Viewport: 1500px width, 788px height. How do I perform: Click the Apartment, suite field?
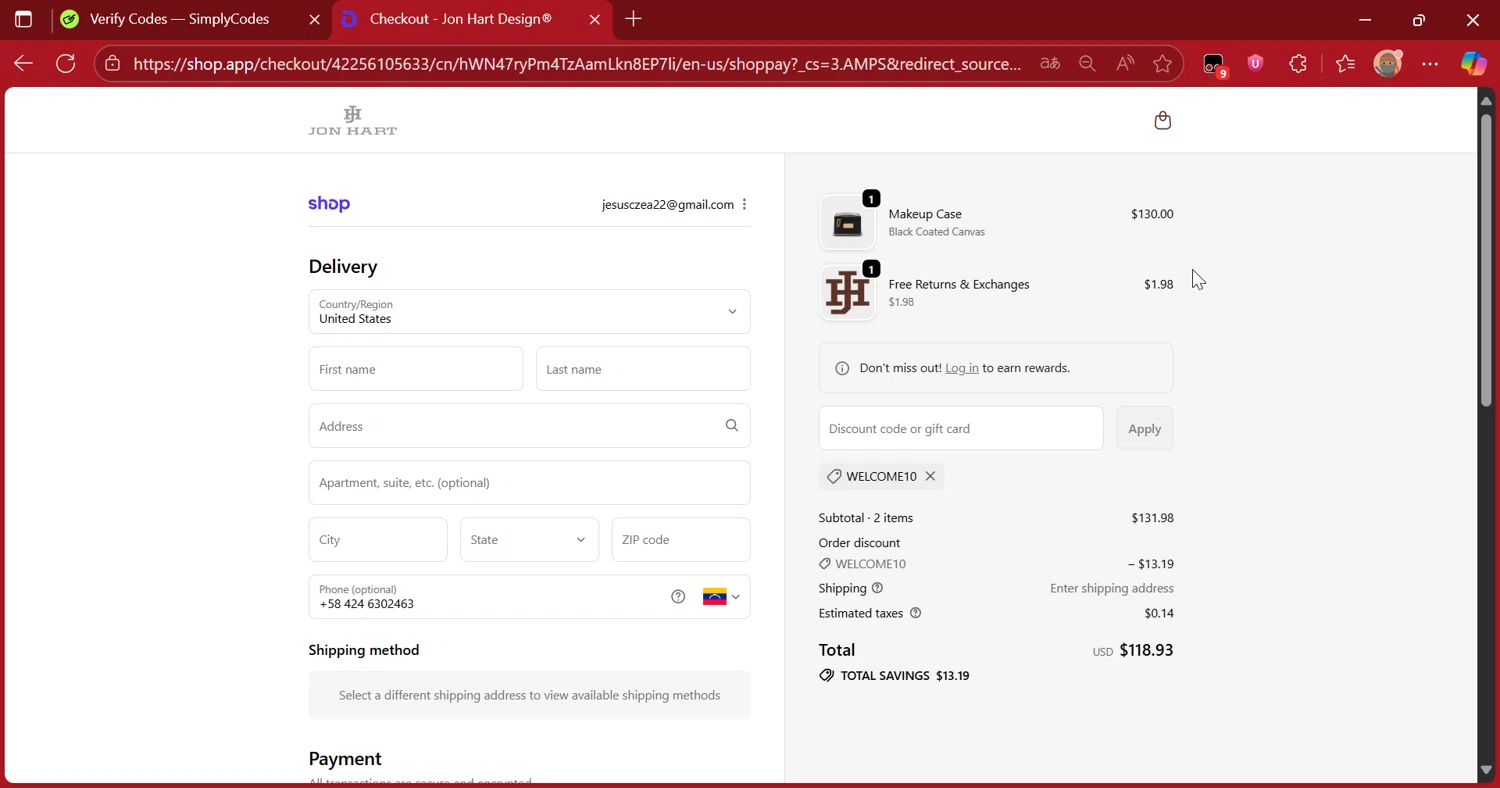click(x=529, y=483)
